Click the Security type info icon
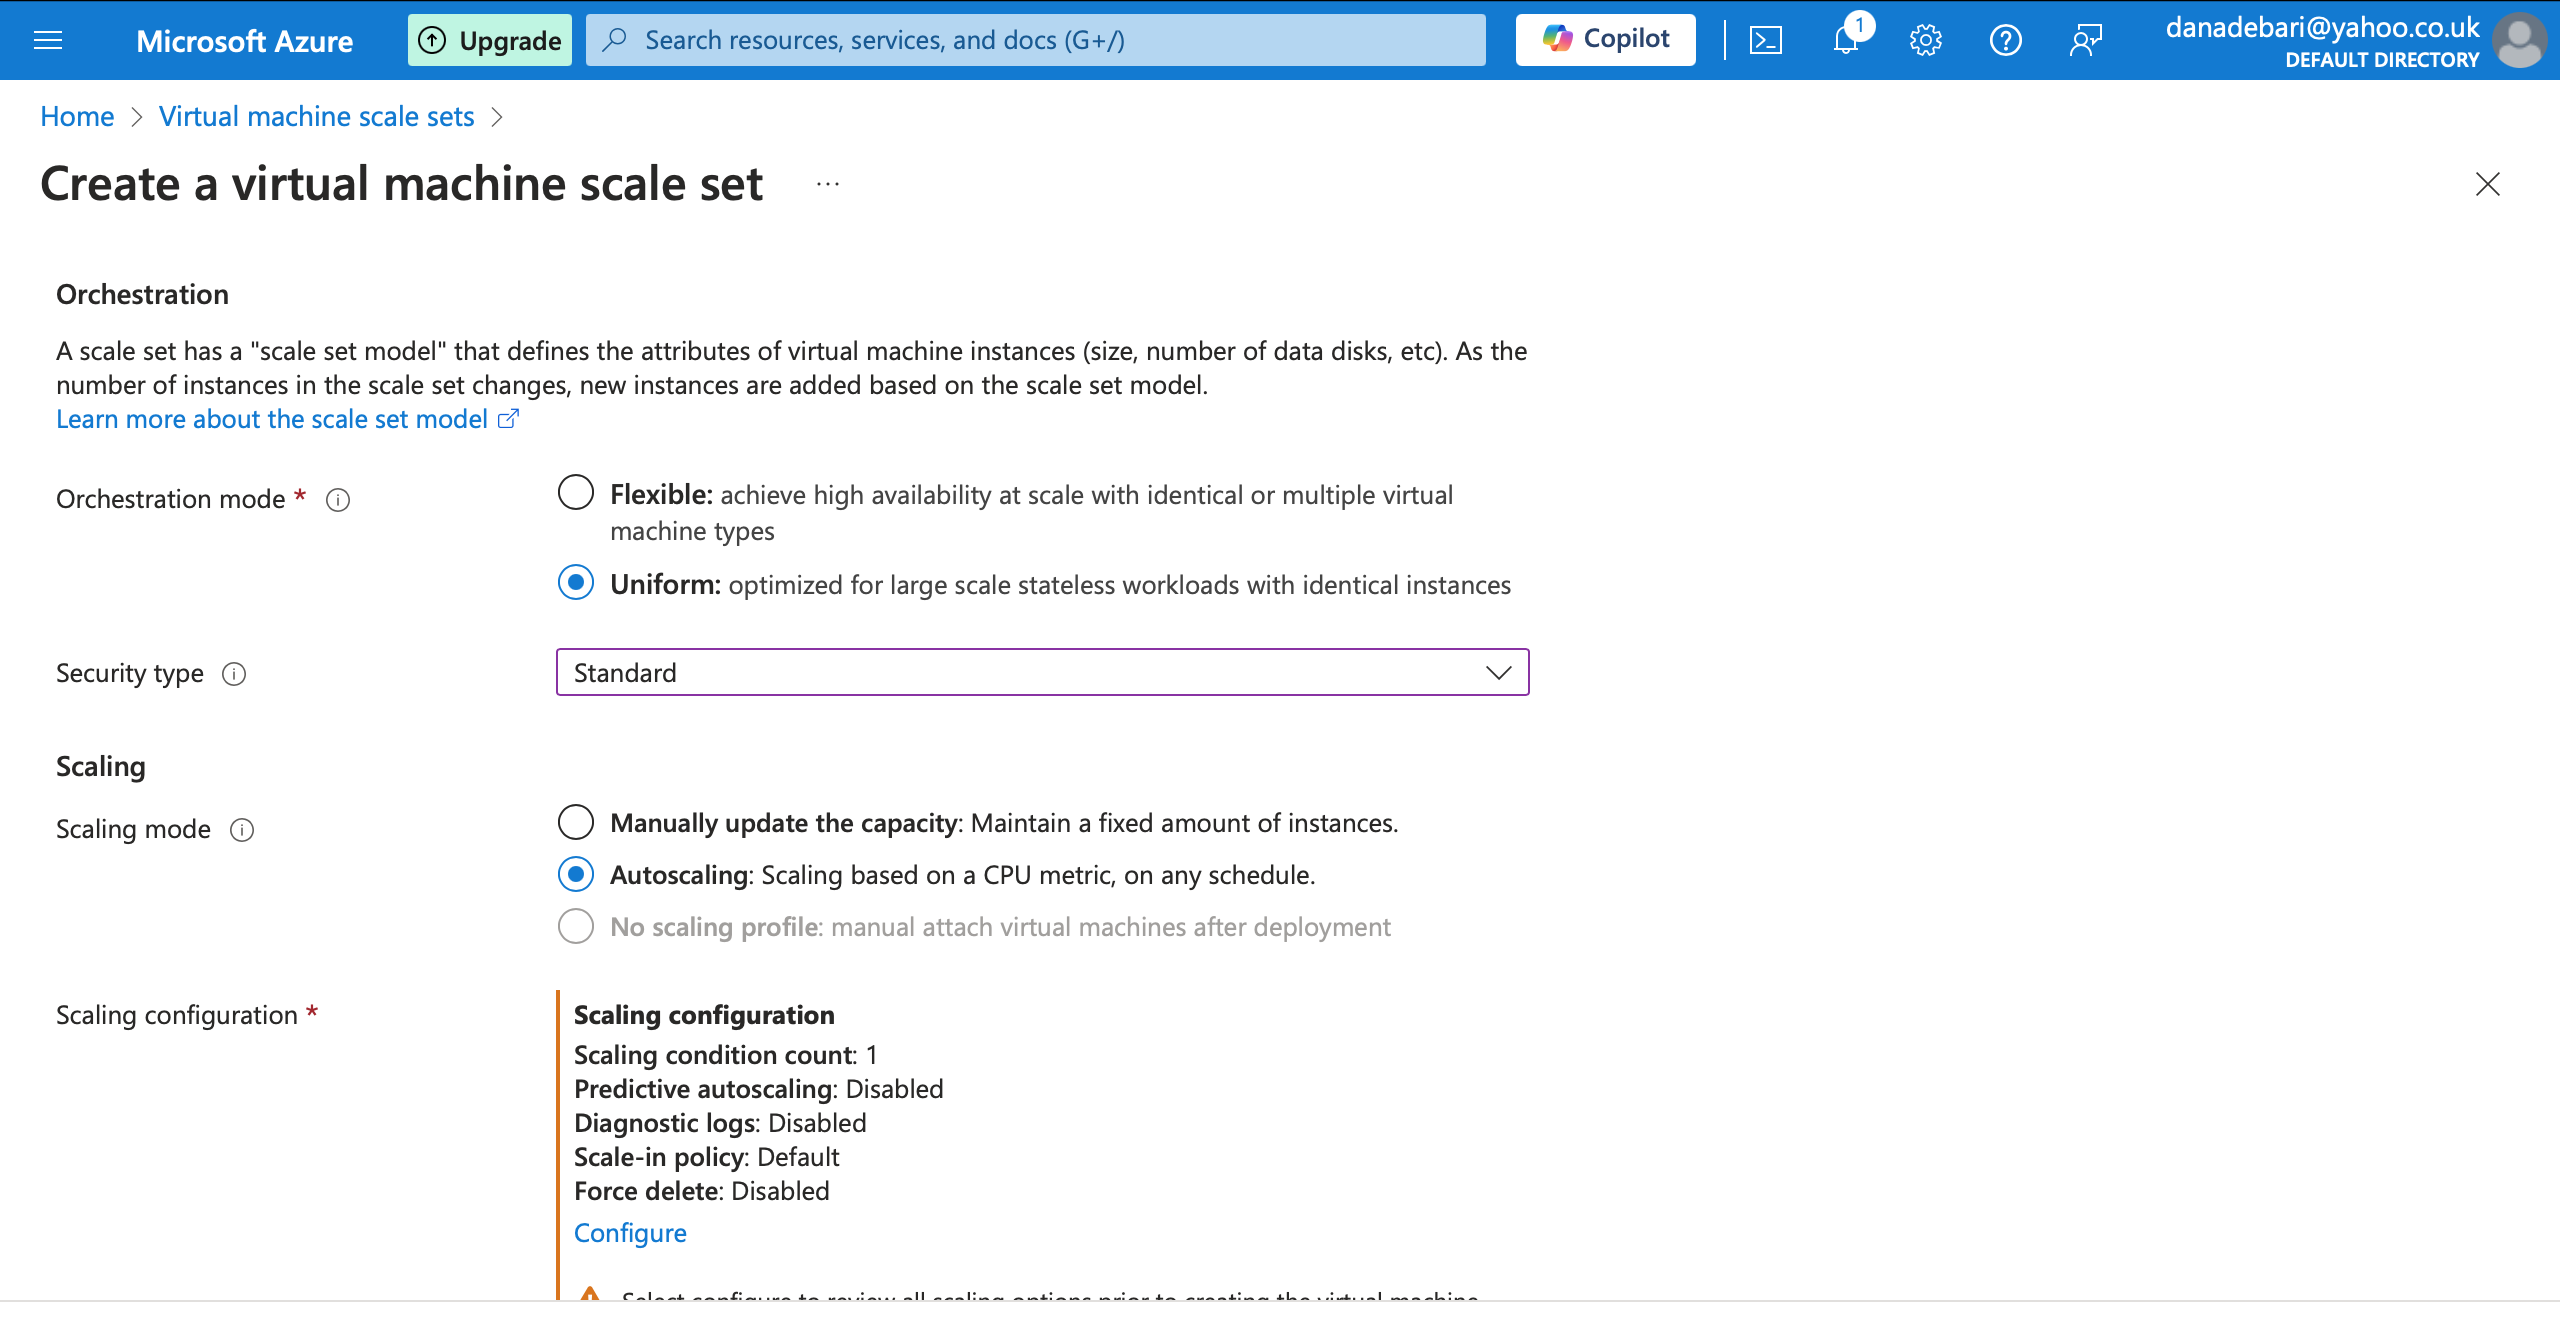 click(x=234, y=674)
